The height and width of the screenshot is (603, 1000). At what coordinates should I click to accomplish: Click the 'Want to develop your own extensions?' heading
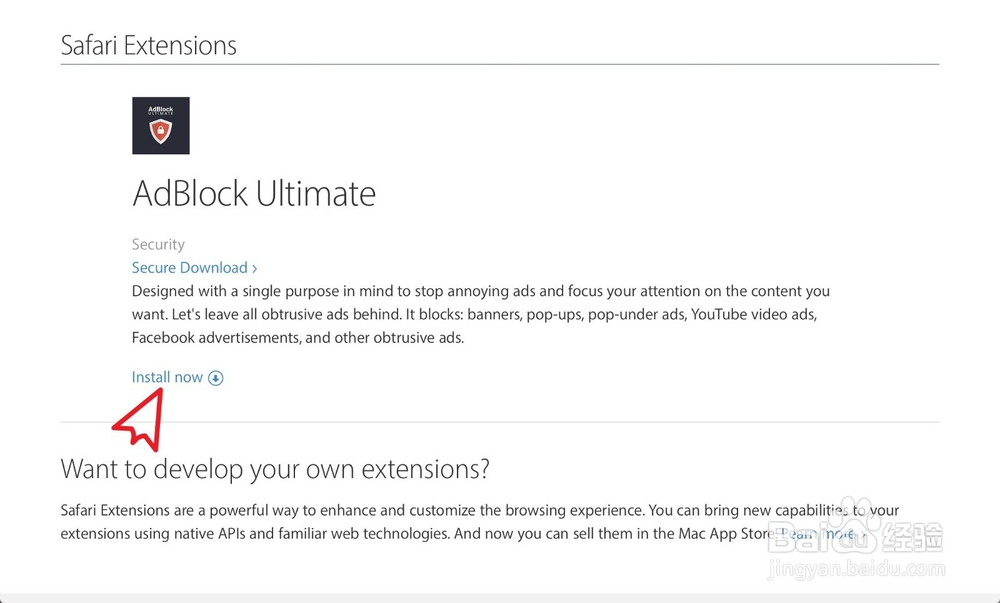coord(275,468)
